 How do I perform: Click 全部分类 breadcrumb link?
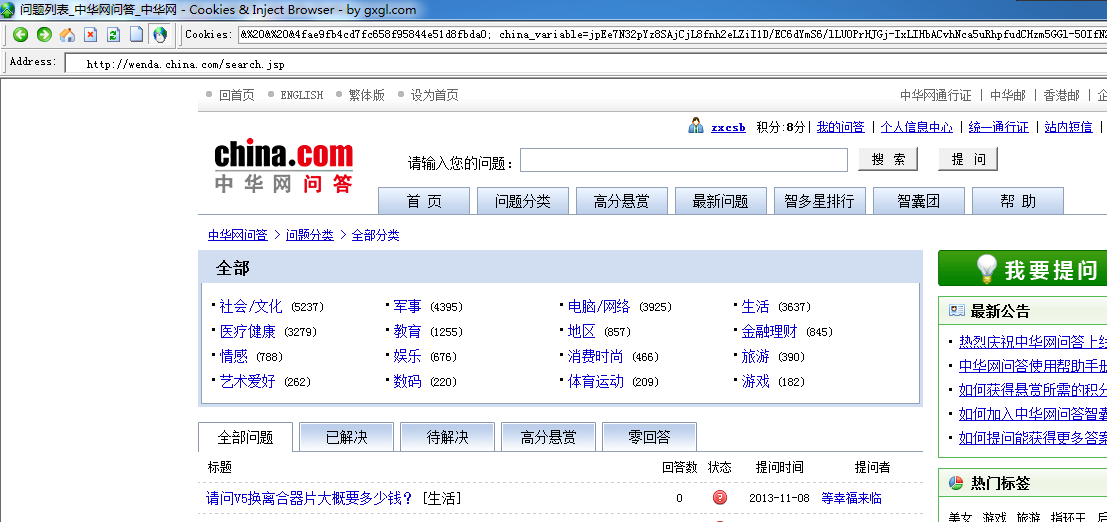375,235
